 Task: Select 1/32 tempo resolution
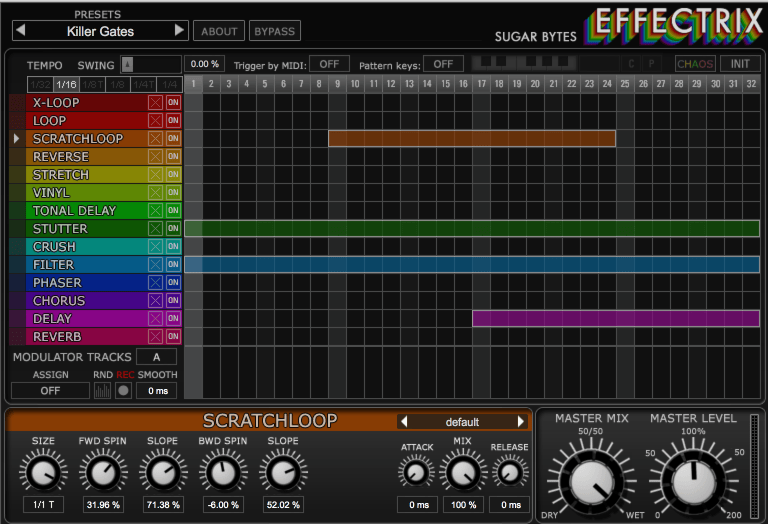click(40, 85)
